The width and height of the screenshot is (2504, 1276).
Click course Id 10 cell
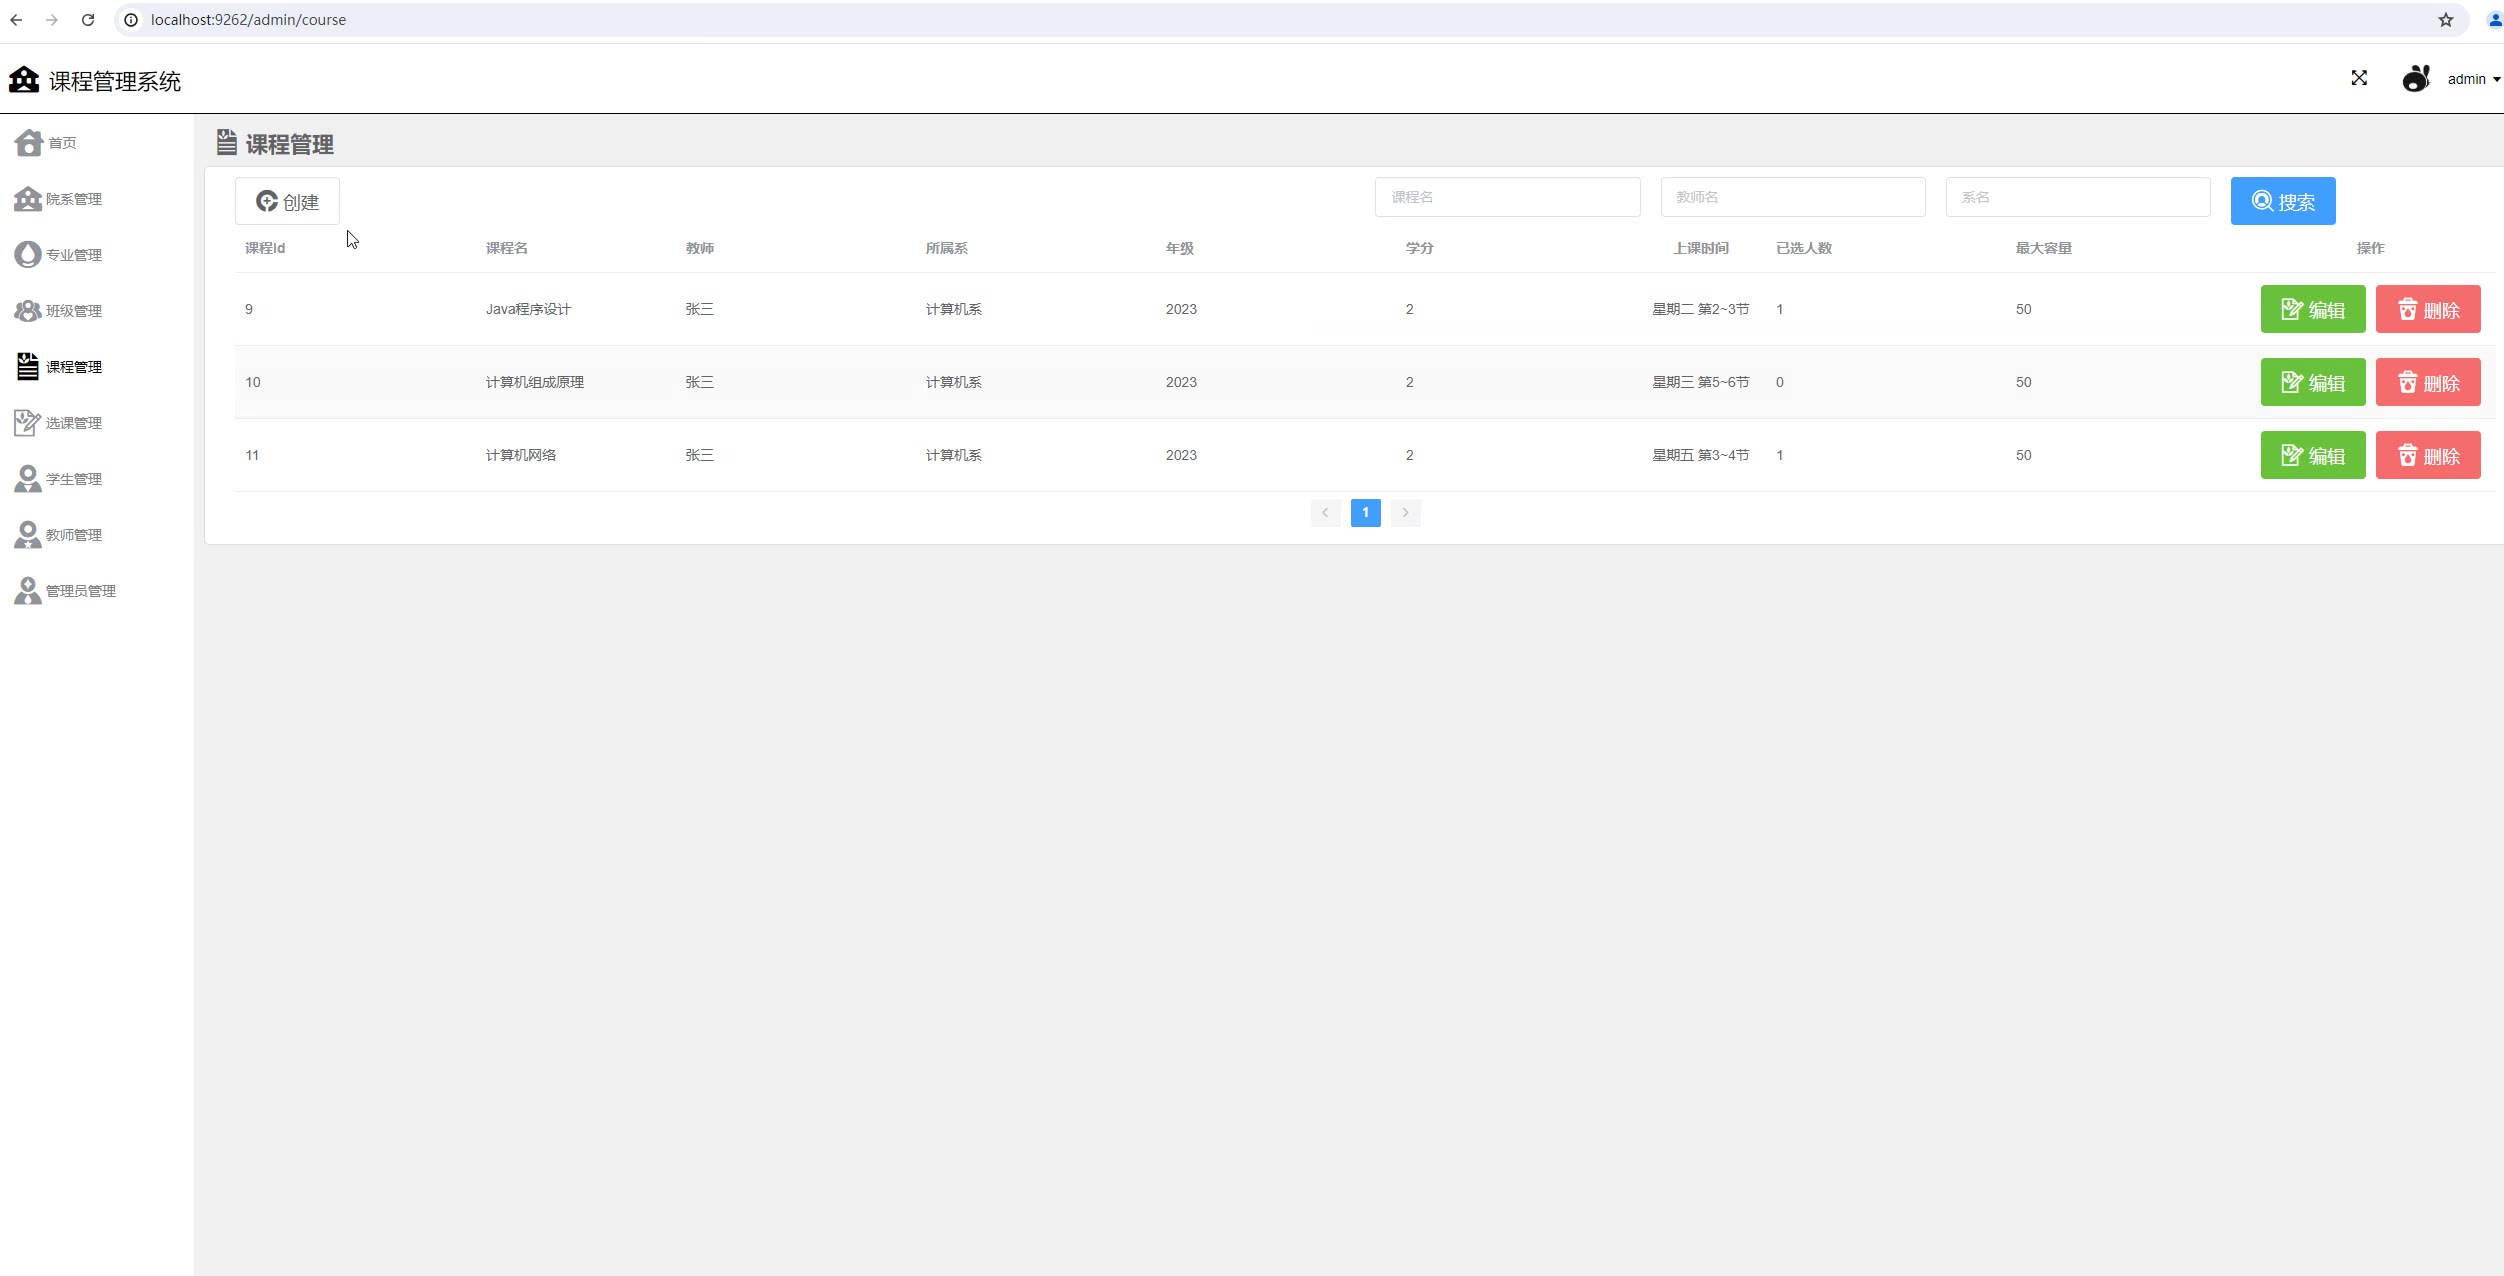(x=253, y=382)
